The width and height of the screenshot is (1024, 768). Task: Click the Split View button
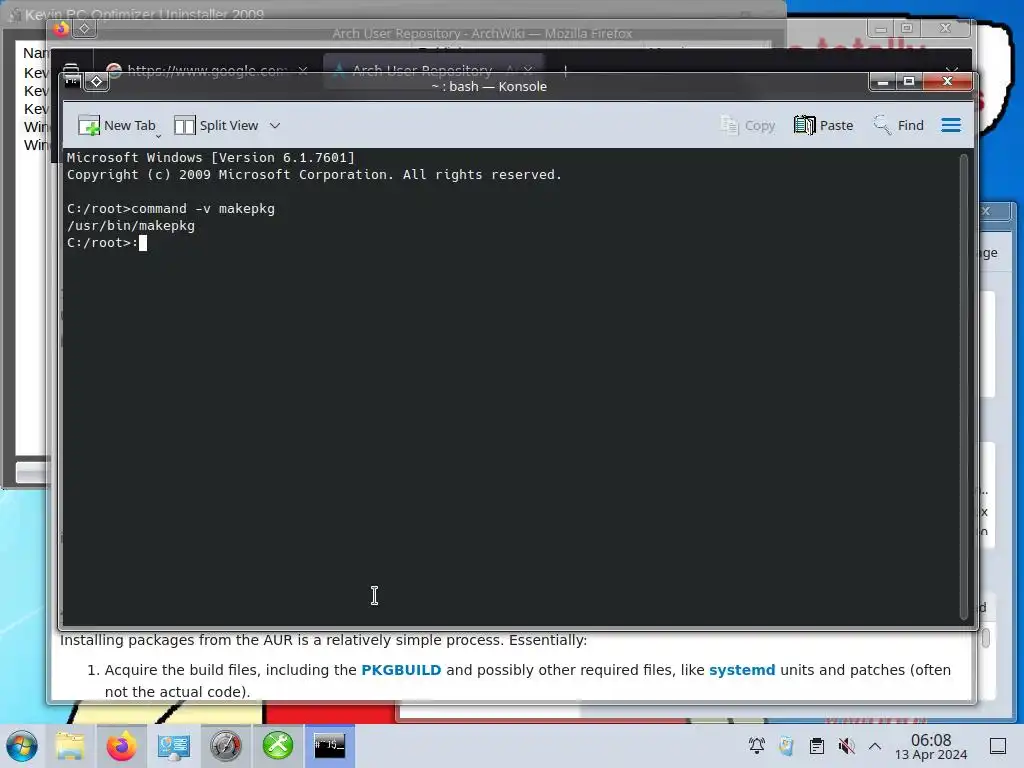pos(216,125)
